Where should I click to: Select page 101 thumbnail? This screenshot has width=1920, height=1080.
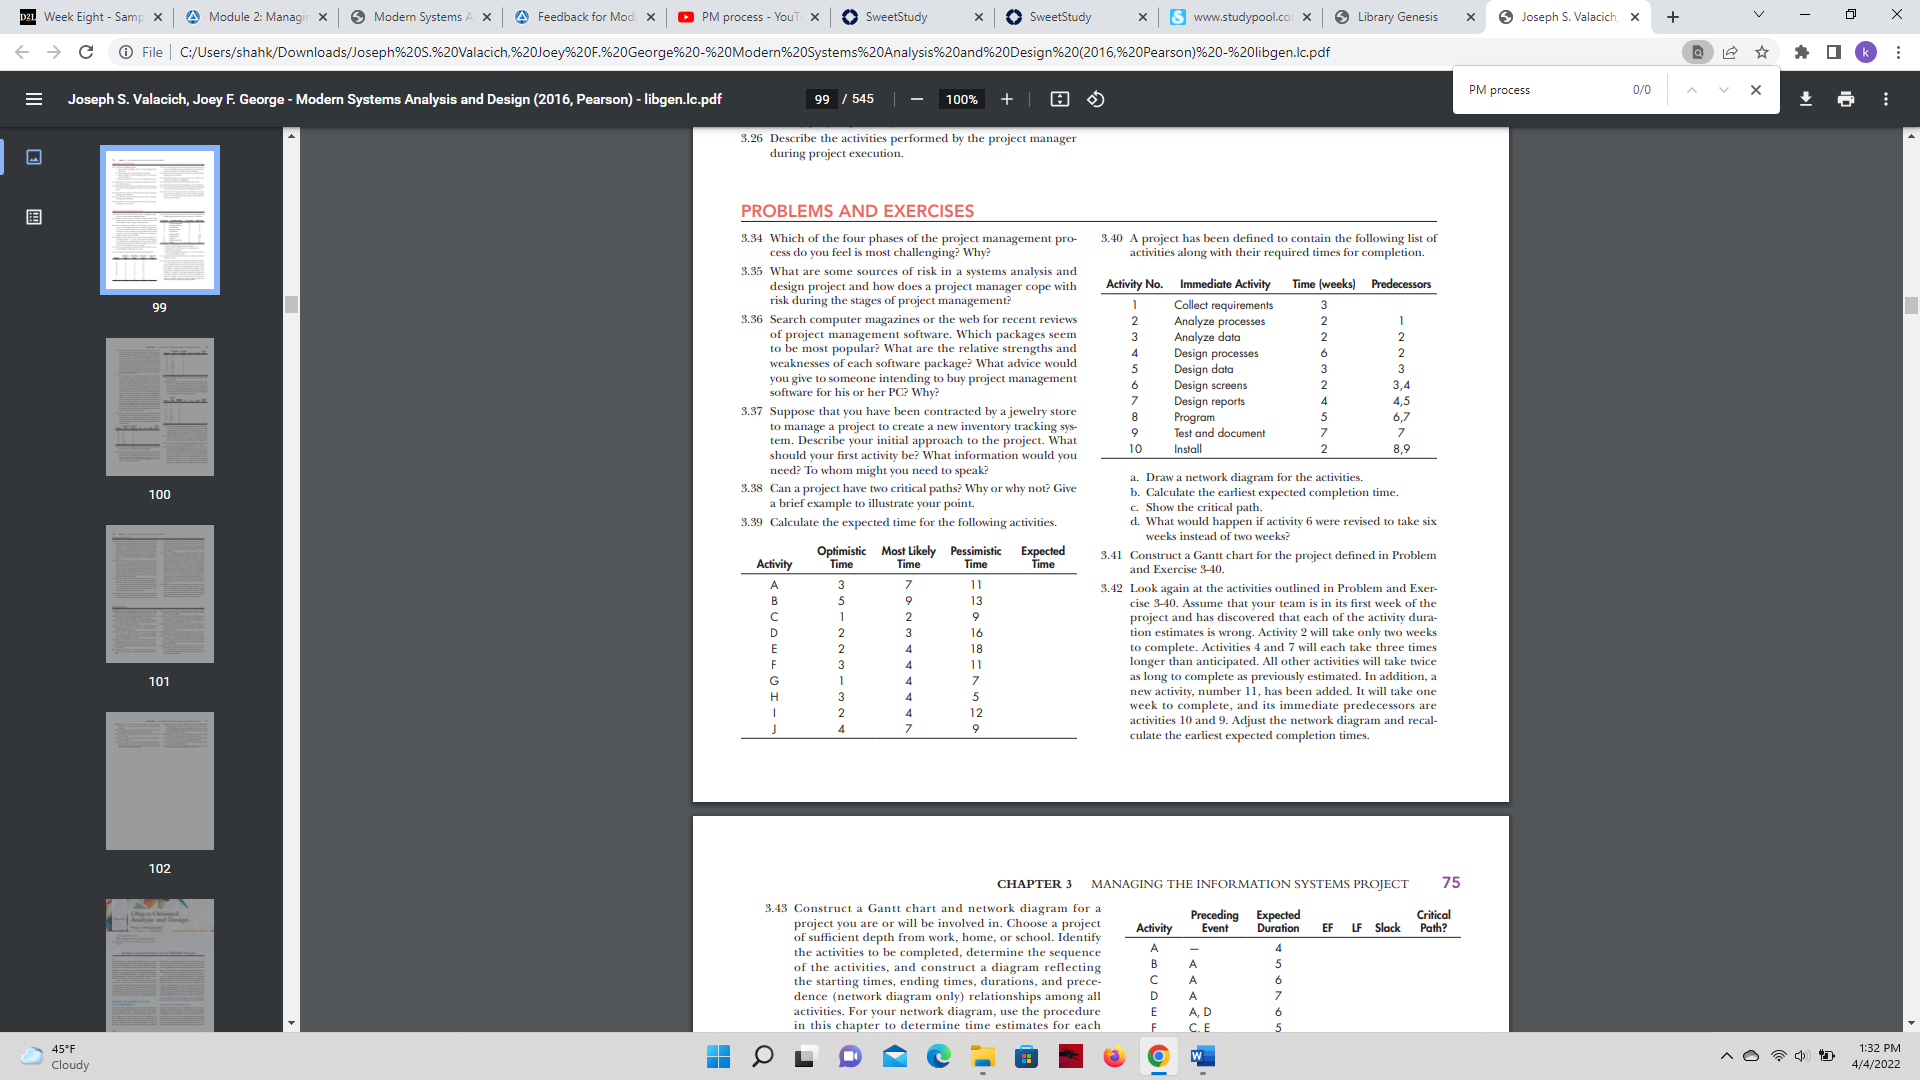click(160, 594)
